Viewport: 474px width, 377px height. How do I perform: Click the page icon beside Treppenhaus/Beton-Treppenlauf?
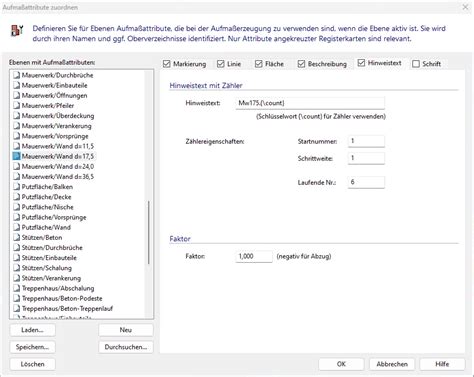tap(16, 308)
